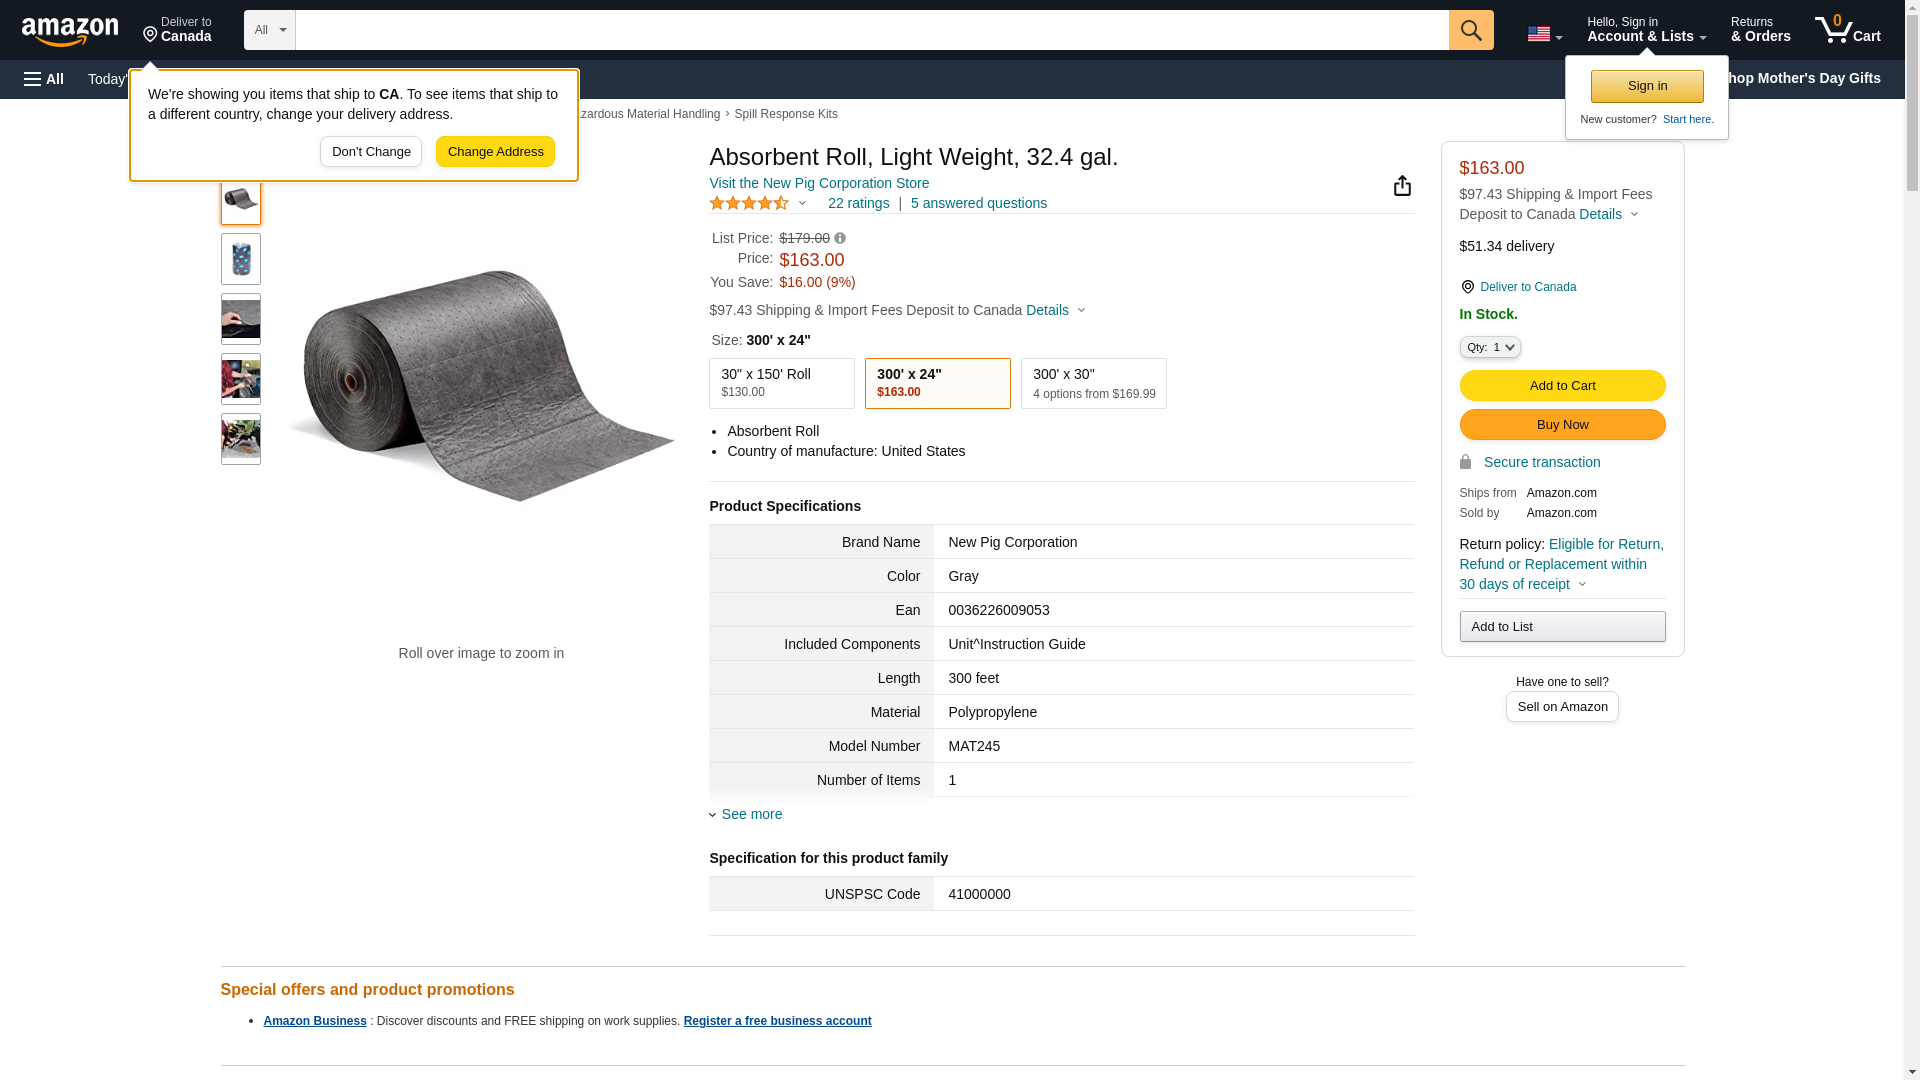Image resolution: width=1920 pixels, height=1080 pixels.
Task: Open the quantity dropdown
Action: (1489, 347)
